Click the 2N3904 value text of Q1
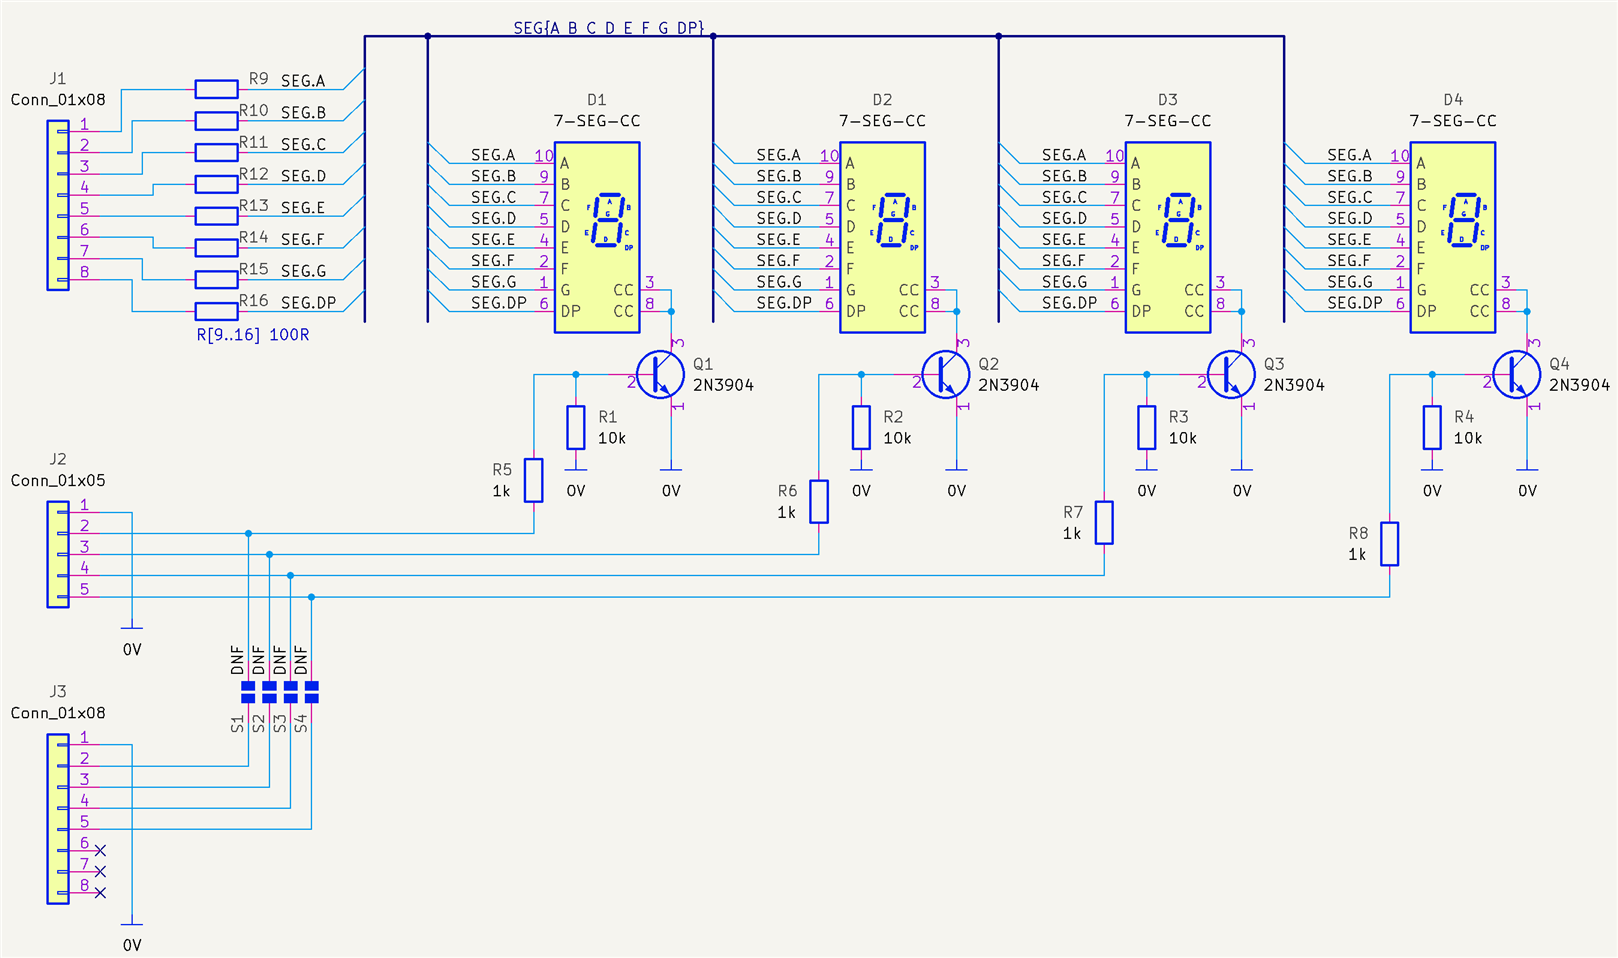Image resolution: width=1618 pixels, height=958 pixels. pos(723,385)
